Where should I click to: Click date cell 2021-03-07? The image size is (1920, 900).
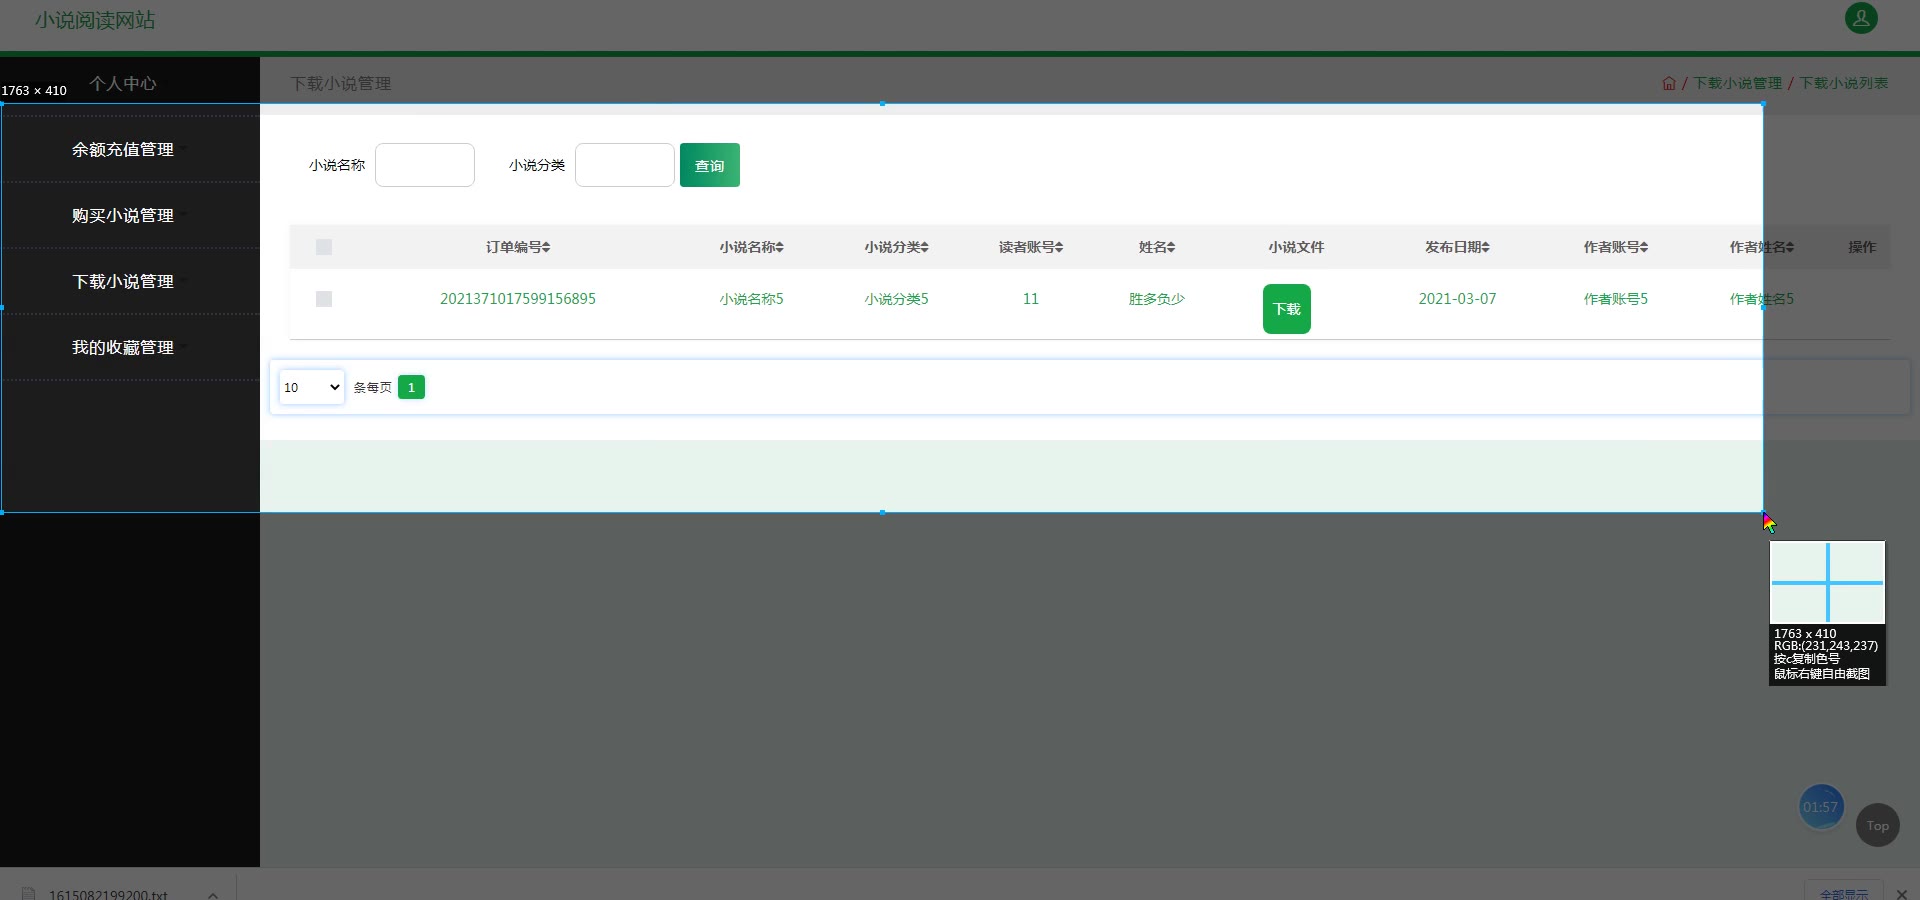tap(1457, 299)
